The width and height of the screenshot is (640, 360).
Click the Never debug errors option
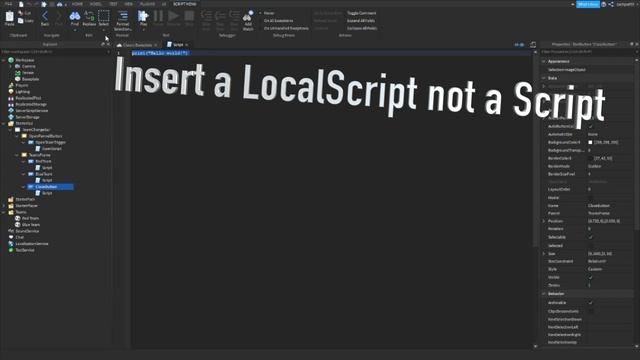pyautogui.click(x=269, y=13)
